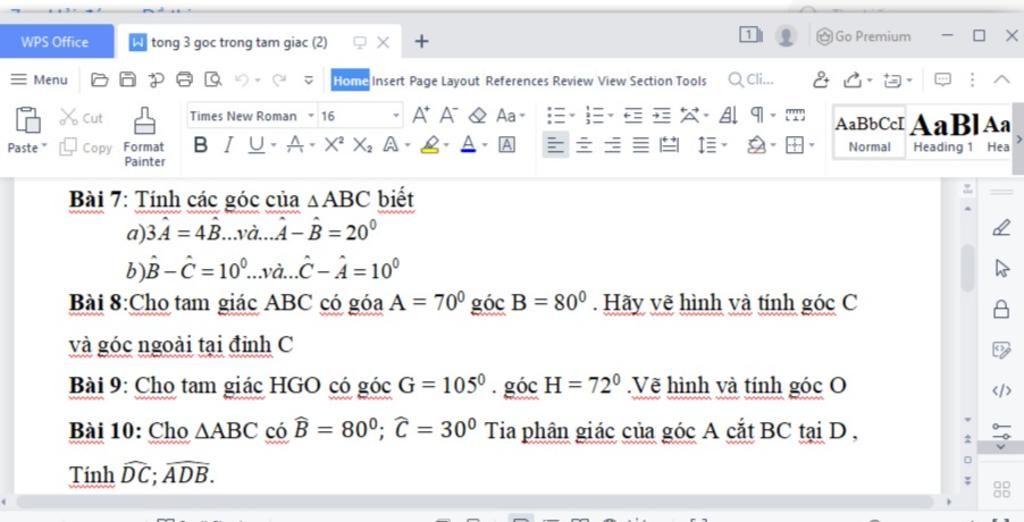Align text right

coord(612,144)
